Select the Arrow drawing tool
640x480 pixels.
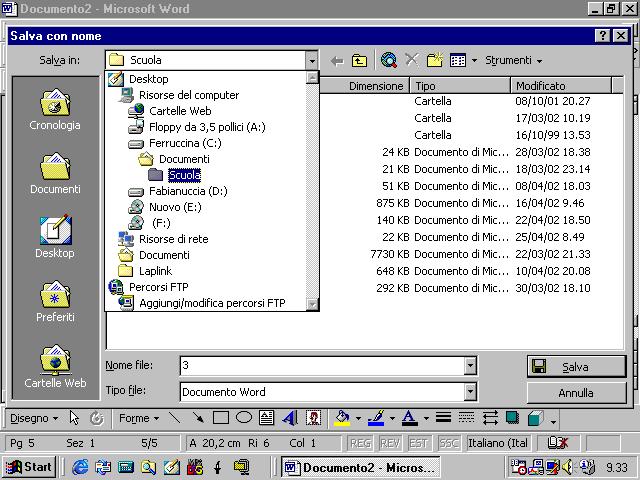[198, 418]
